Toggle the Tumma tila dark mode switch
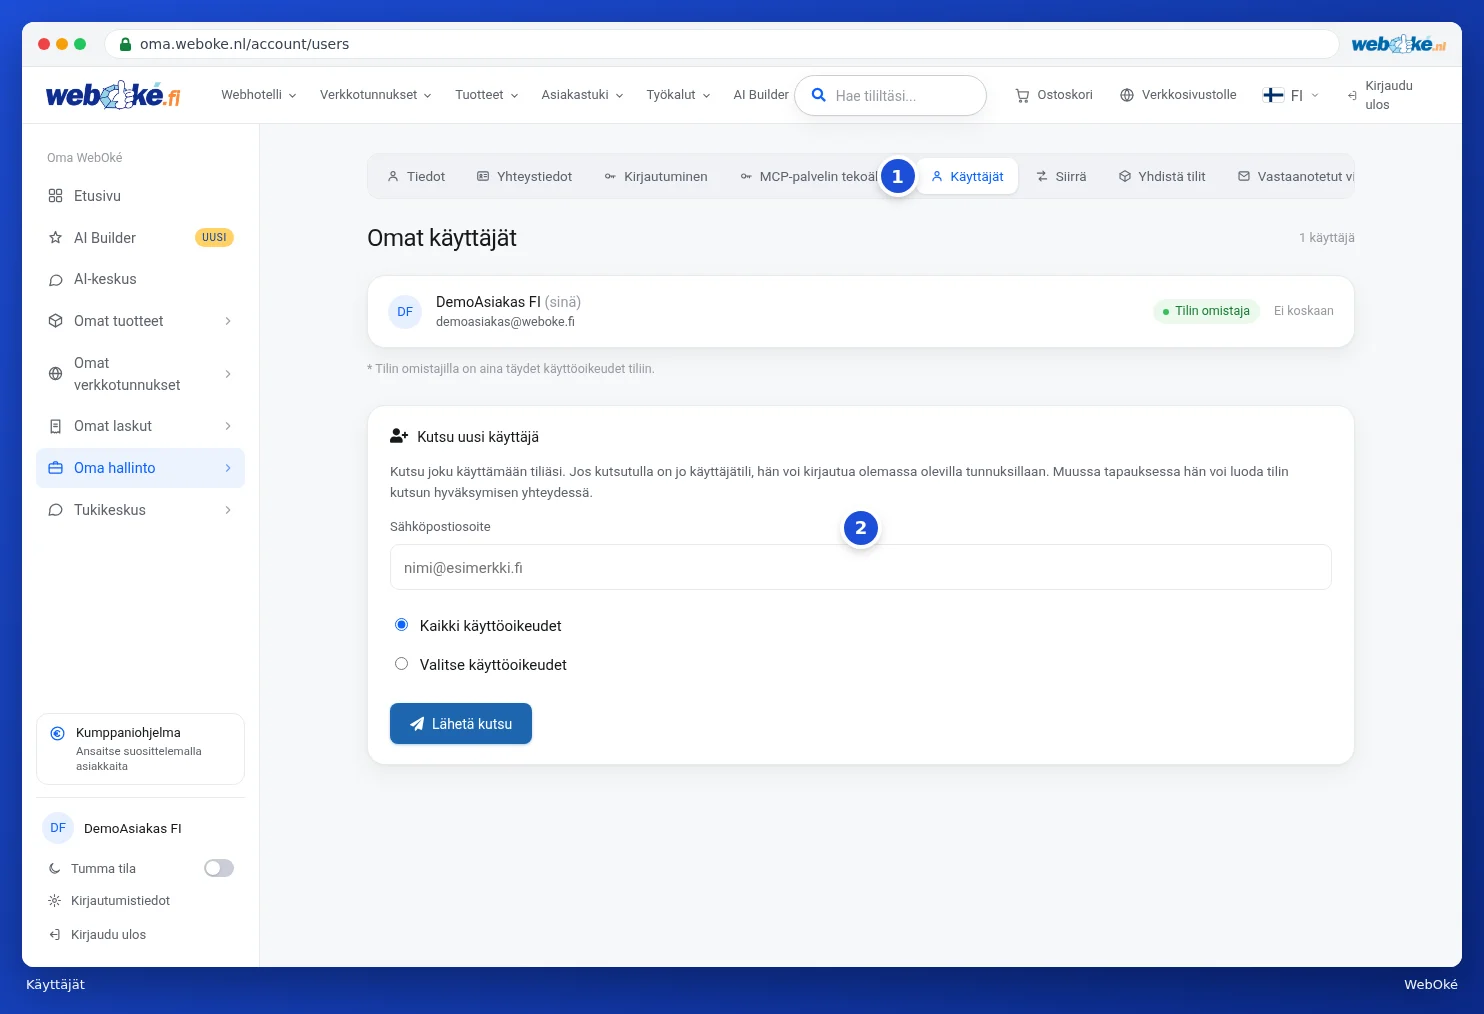The width and height of the screenshot is (1484, 1014). coord(219,868)
